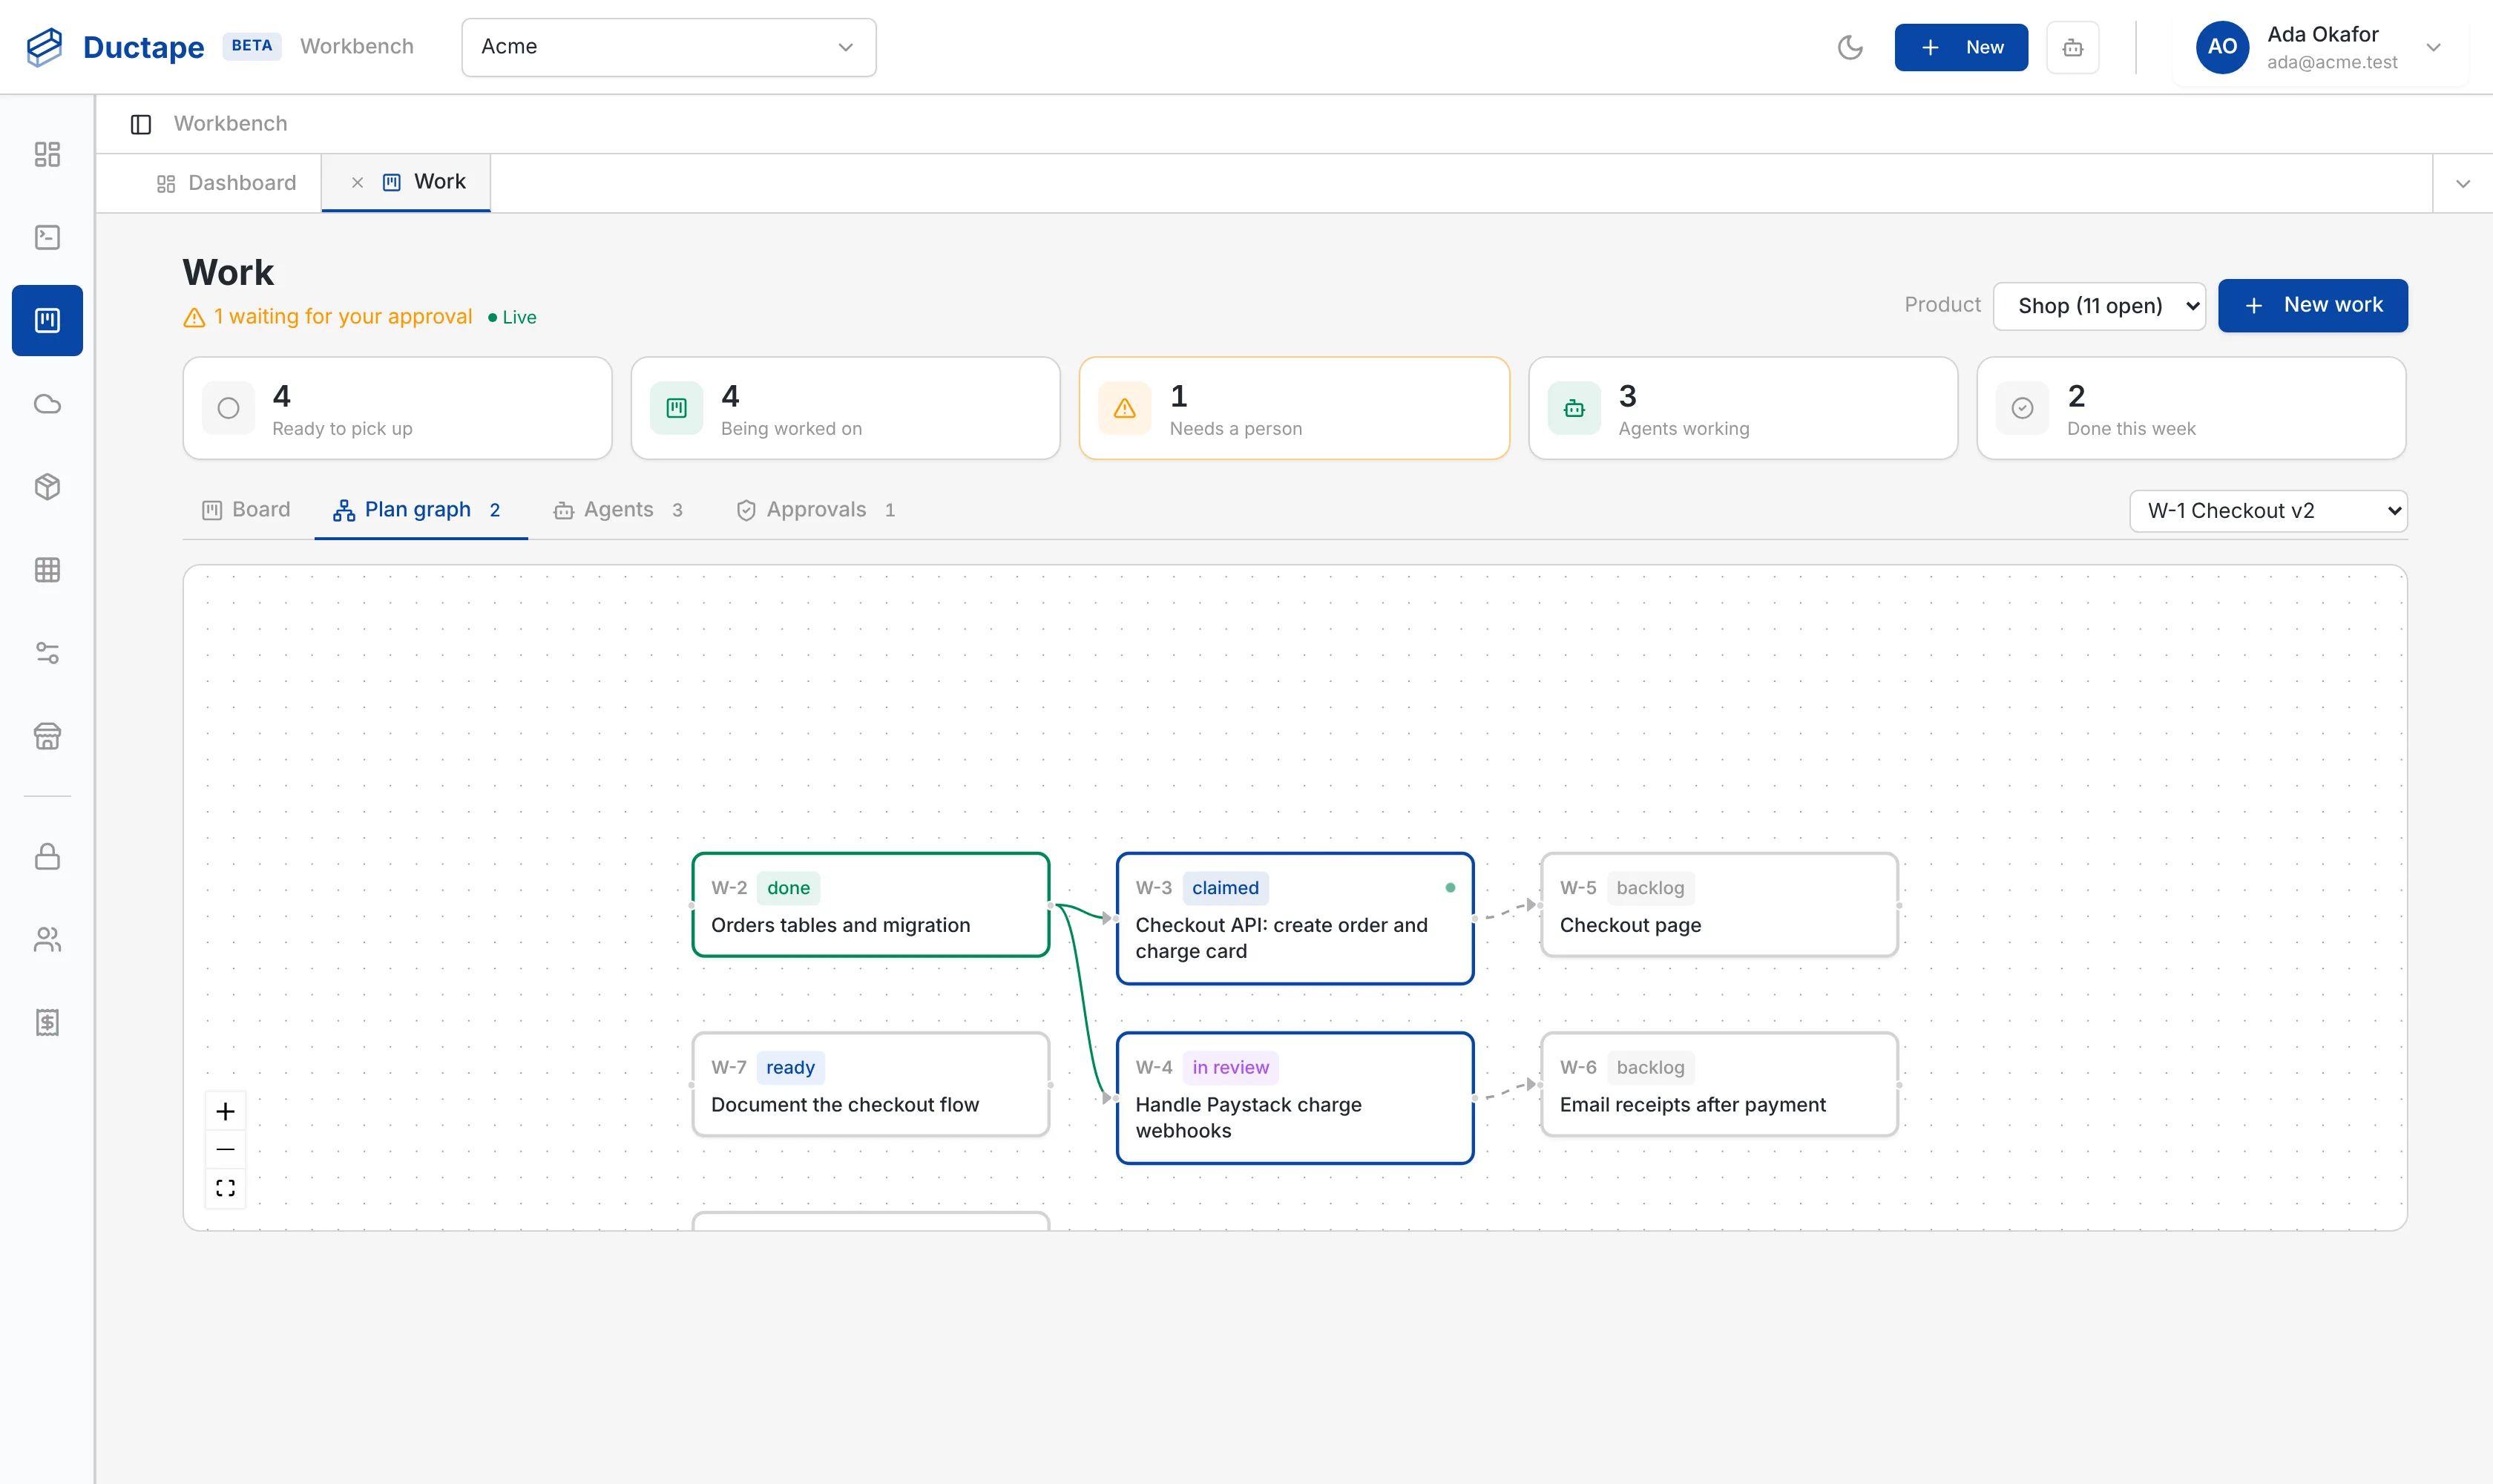Screen dimensions: 2493x1484
Task: Click the green activity dot on W-3
Action: pyautogui.click(x=1450, y=888)
